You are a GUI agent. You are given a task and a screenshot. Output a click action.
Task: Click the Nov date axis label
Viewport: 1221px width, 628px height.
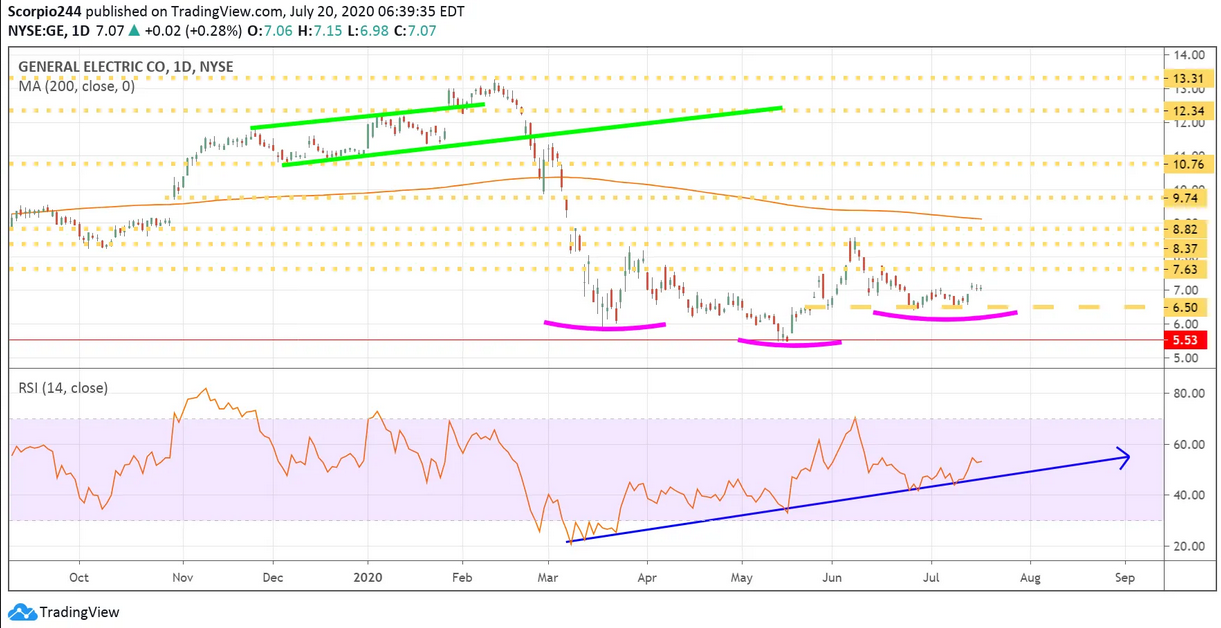(x=181, y=577)
